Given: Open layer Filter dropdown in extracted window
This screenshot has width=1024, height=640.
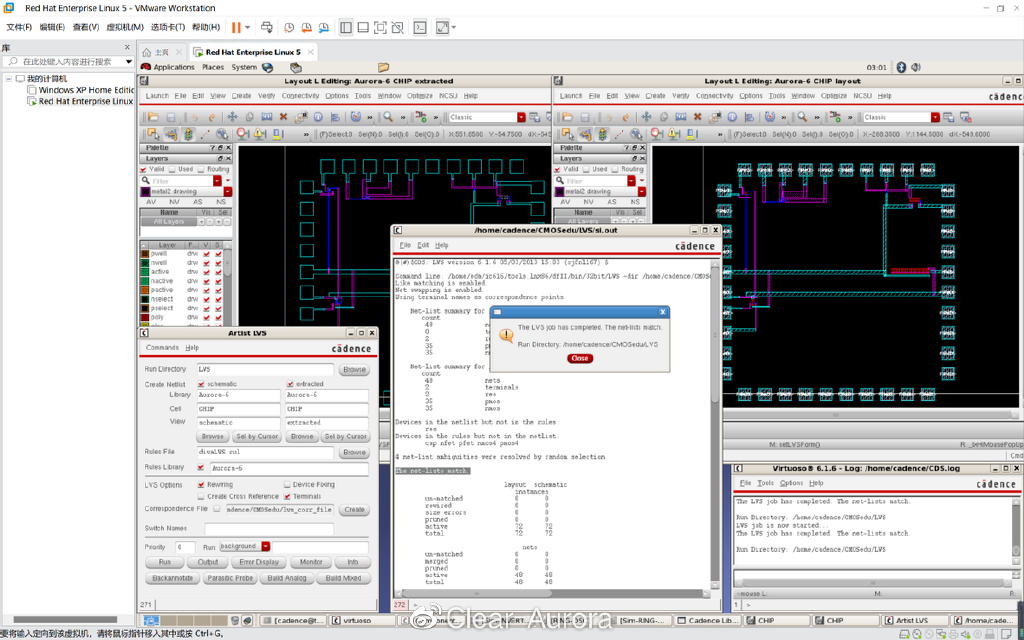Looking at the screenshot, I should coord(219,181).
